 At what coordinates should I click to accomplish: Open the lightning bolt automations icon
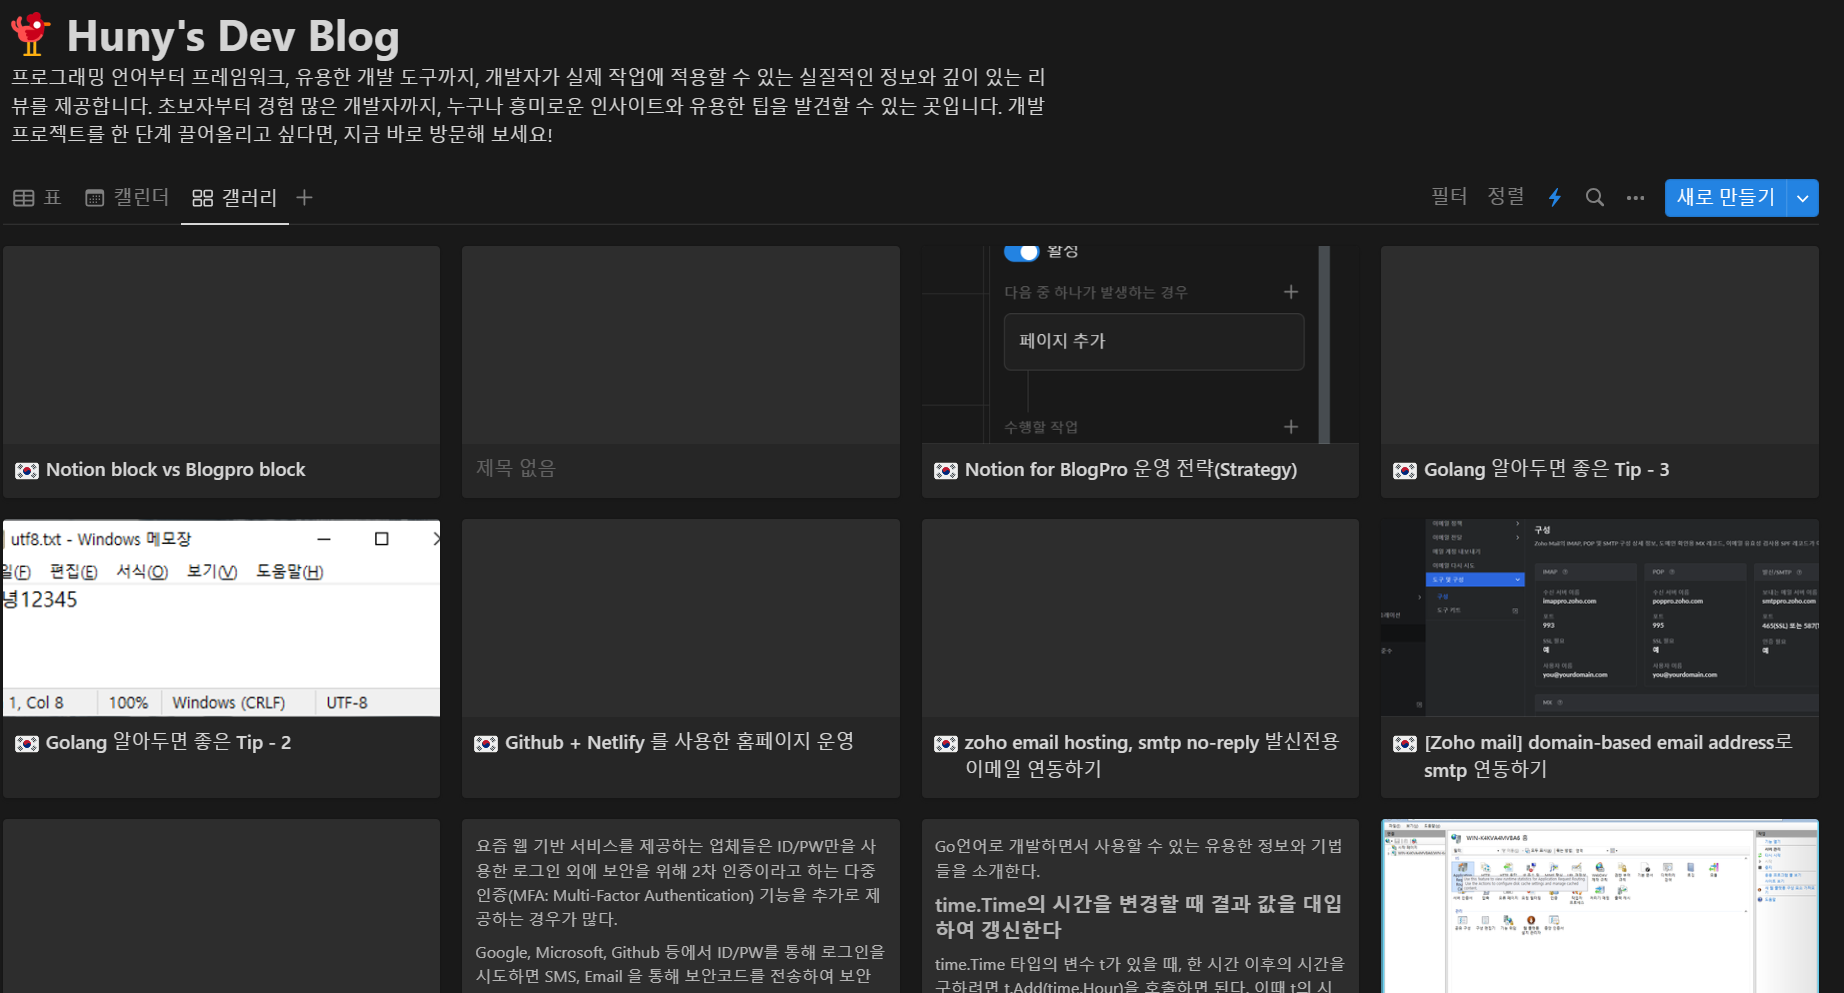point(1555,198)
